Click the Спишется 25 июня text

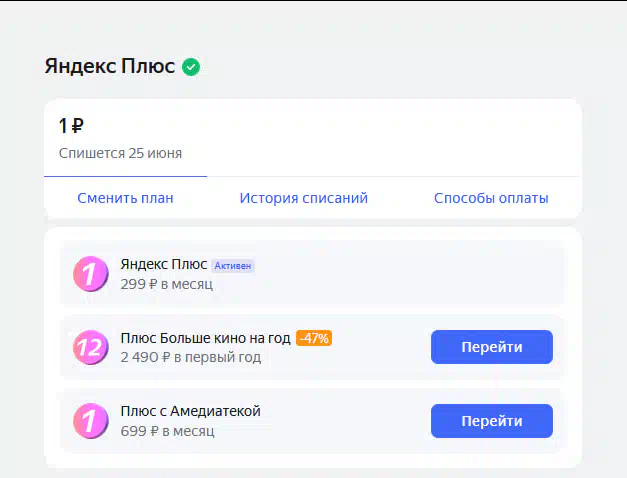pyautogui.click(x=120, y=153)
